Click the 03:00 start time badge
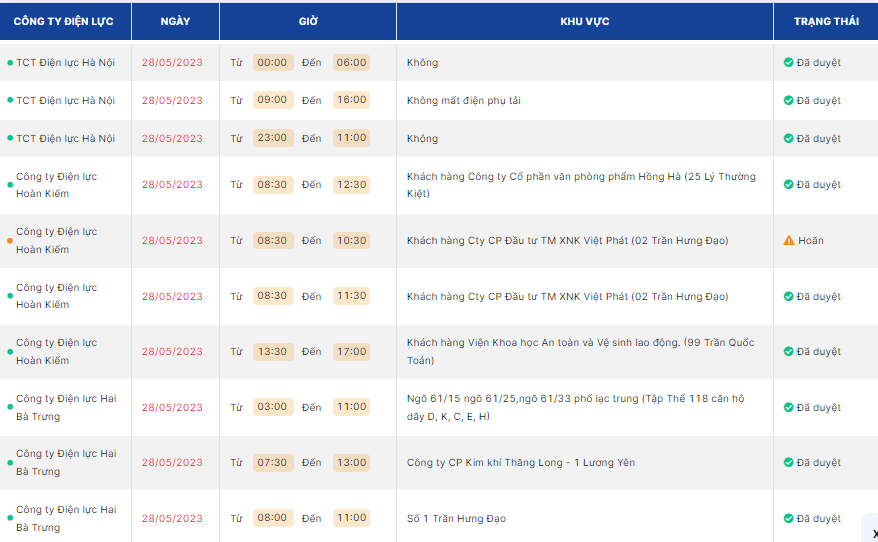The height and width of the screenshot is (542, 878). 272,407
